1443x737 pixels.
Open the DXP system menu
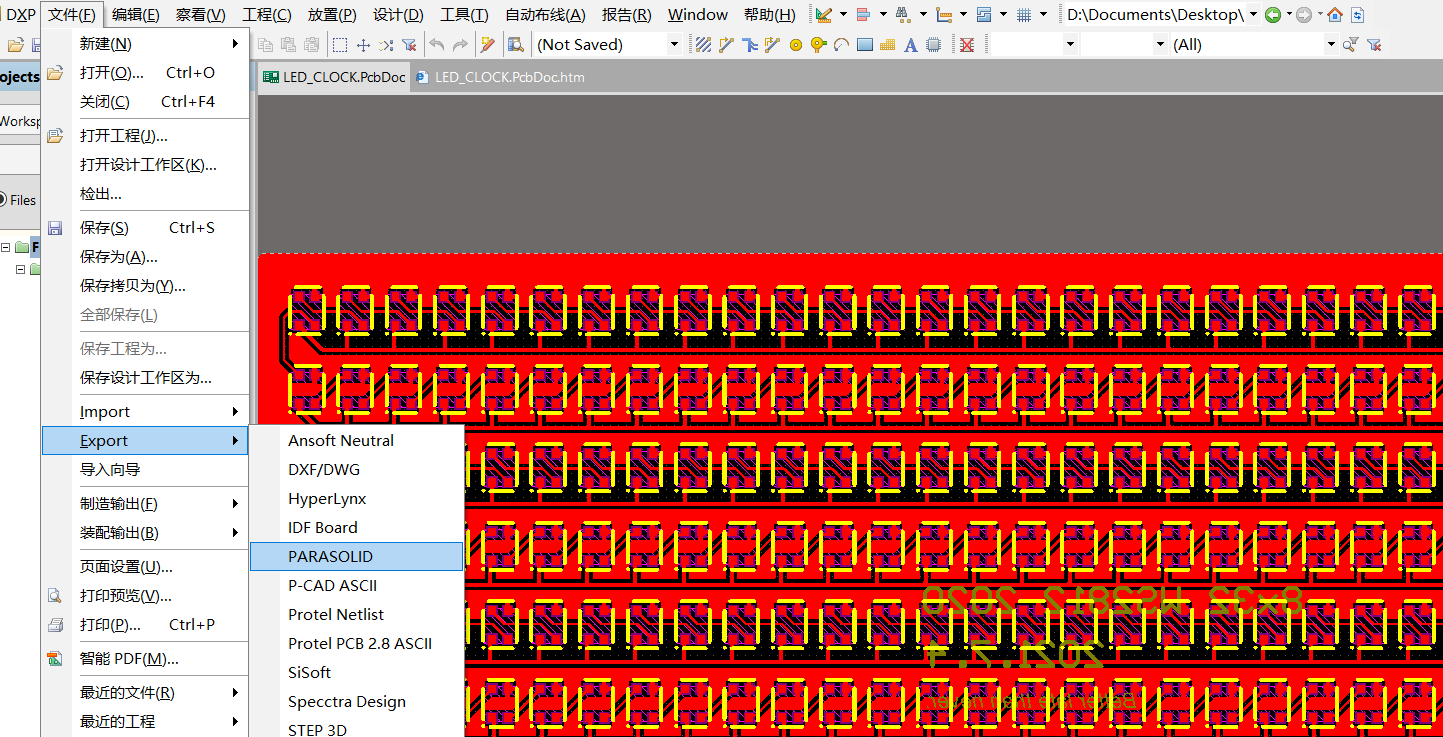(x=20, y=15)
